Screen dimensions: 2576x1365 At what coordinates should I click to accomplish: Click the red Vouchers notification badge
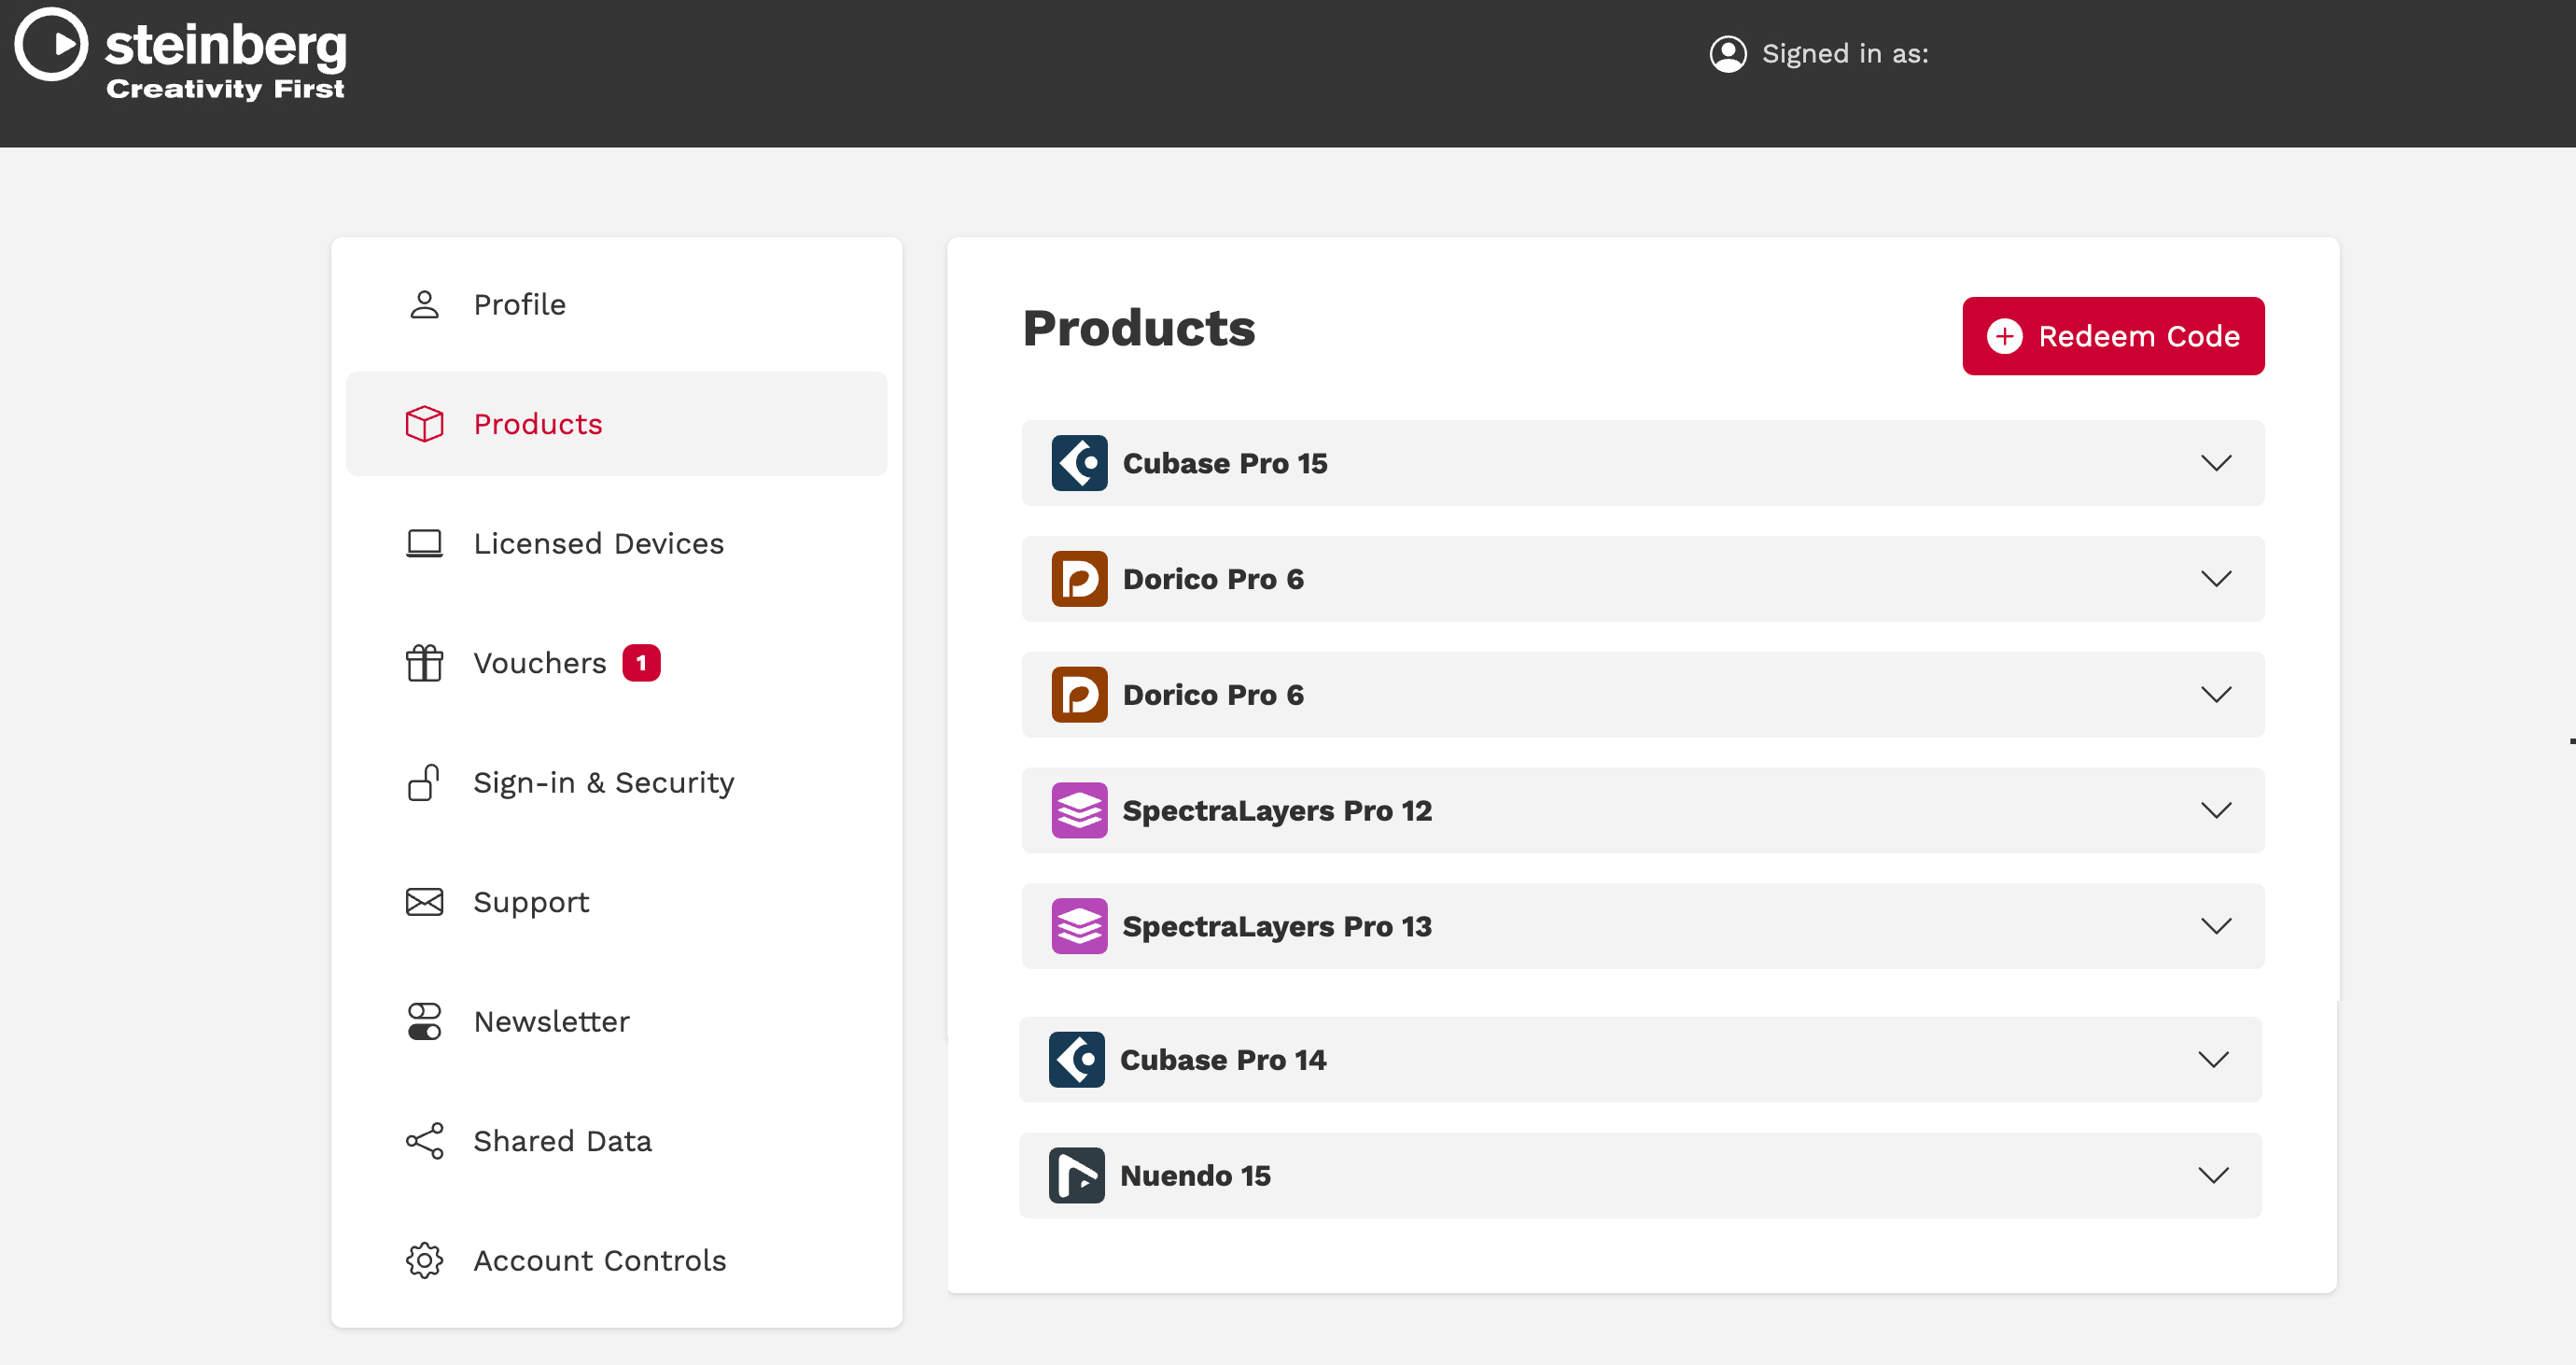(641, 663)
